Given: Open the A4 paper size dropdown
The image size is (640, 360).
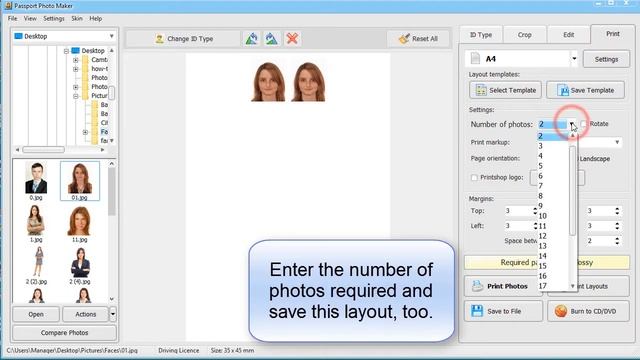Looking at the screenshot, I should 574,59.
